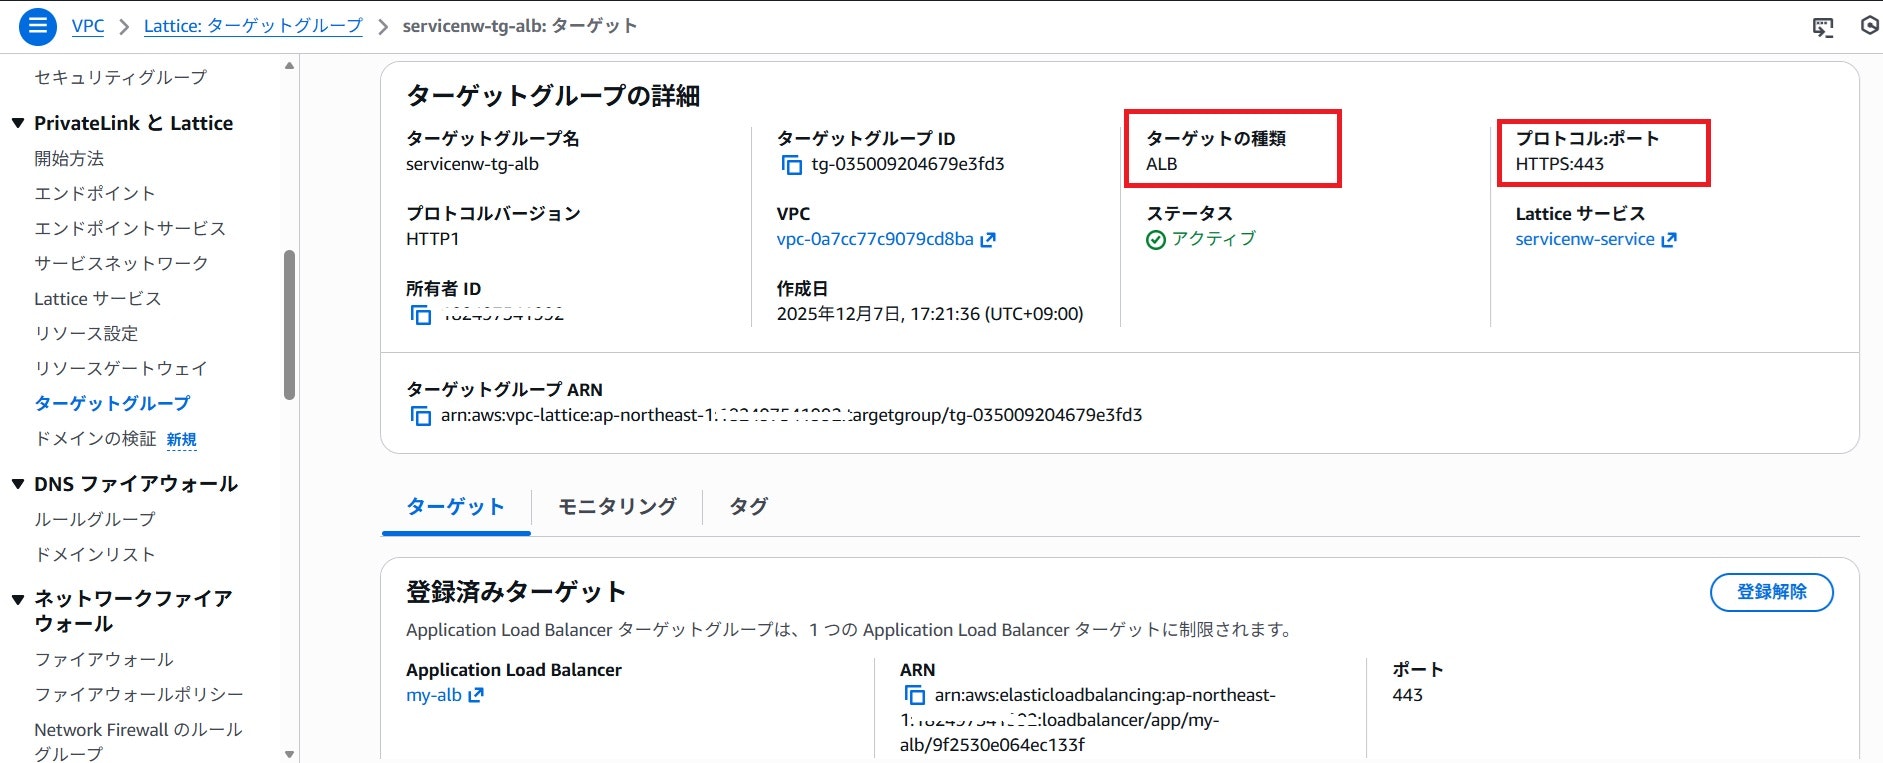
Task: Open servicenw-service Lattice service link
Action: click(1585, 239)
